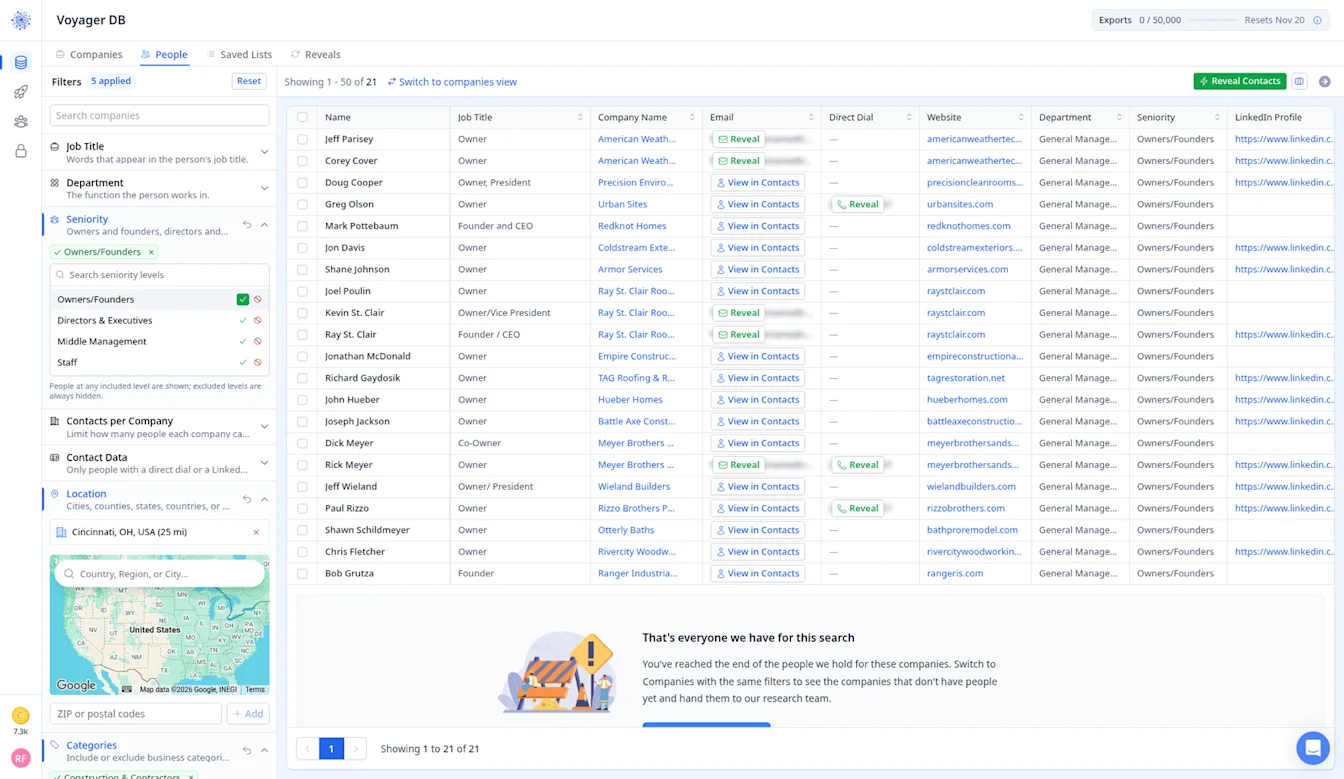Image resolution: width=1344 pixels, height=779 pixels.
Task: Click the lock icon in sidebar
Action: coord(21,151)
